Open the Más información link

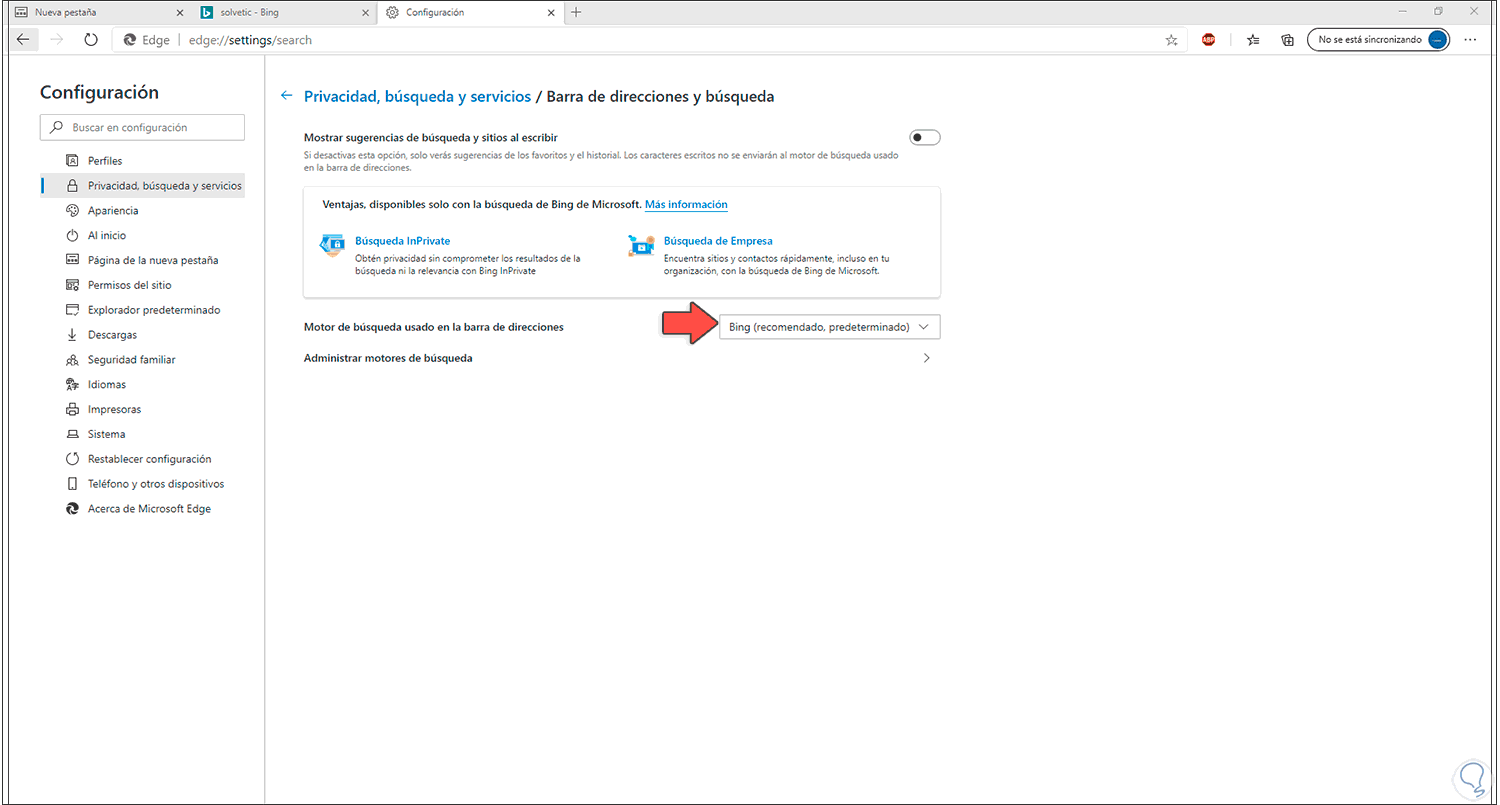click(686, 205)
